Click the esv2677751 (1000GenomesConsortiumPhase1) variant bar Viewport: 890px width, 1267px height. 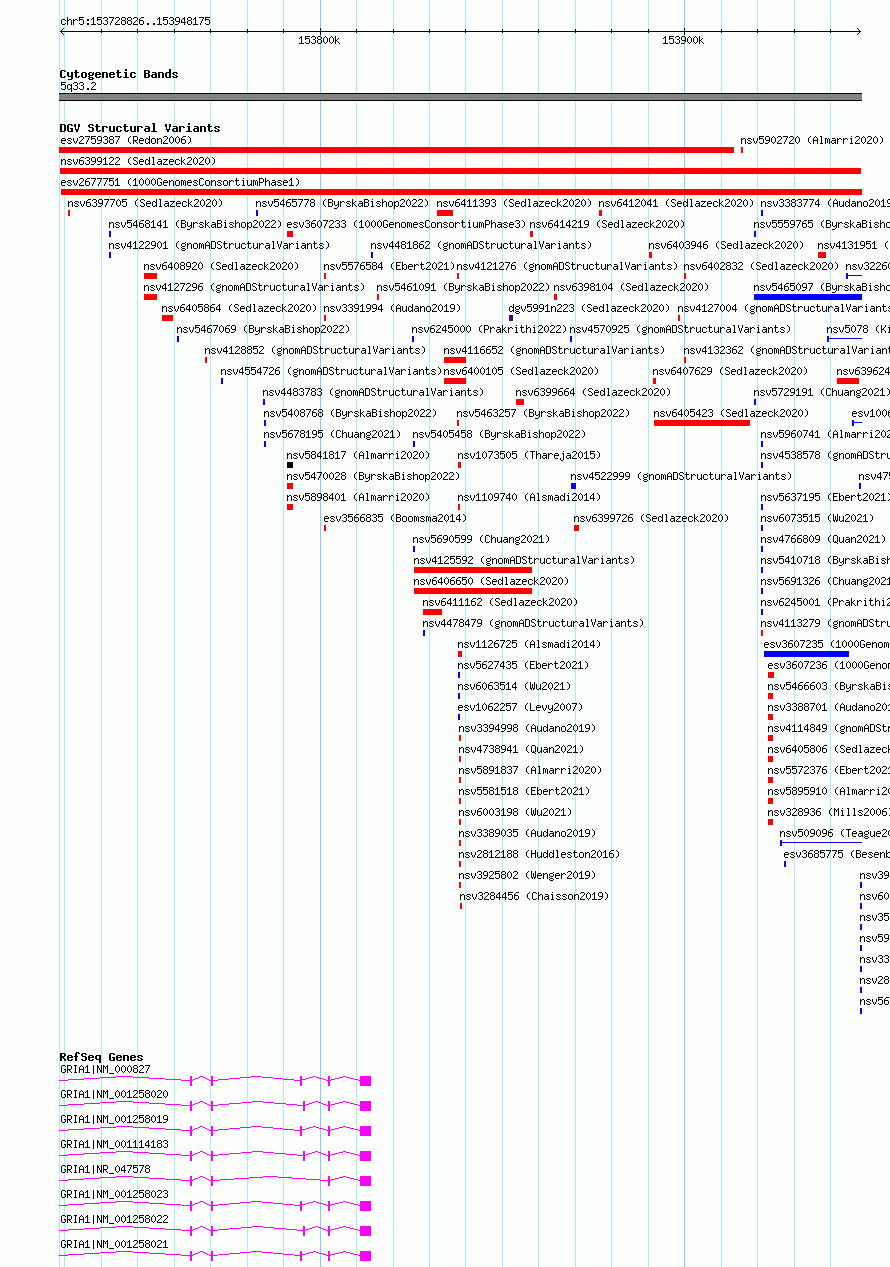pos(460,192)
